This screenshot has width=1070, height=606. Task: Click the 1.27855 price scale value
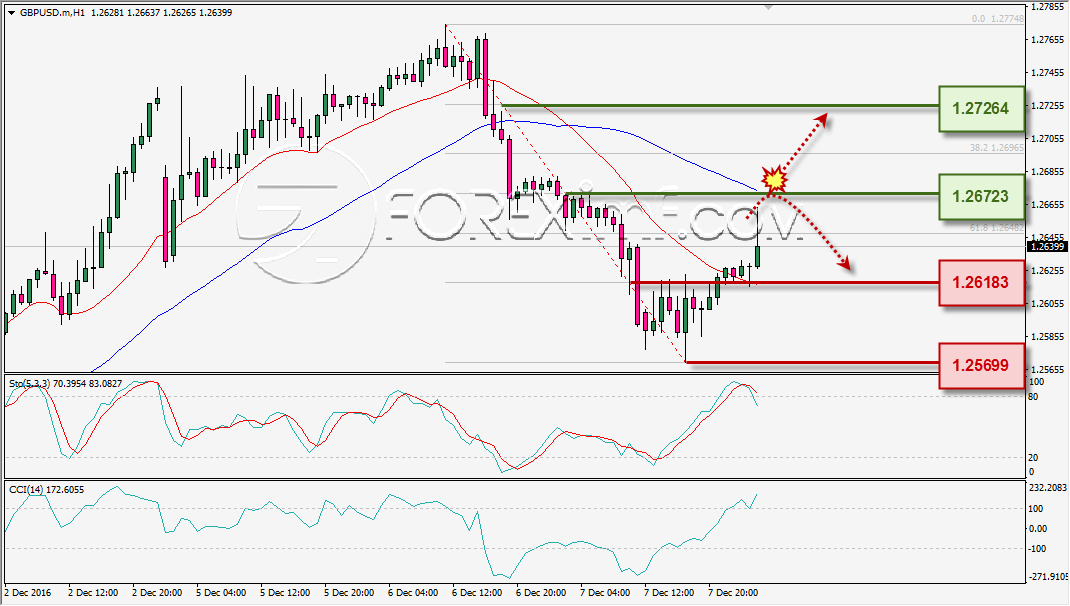coord(1047,7)
